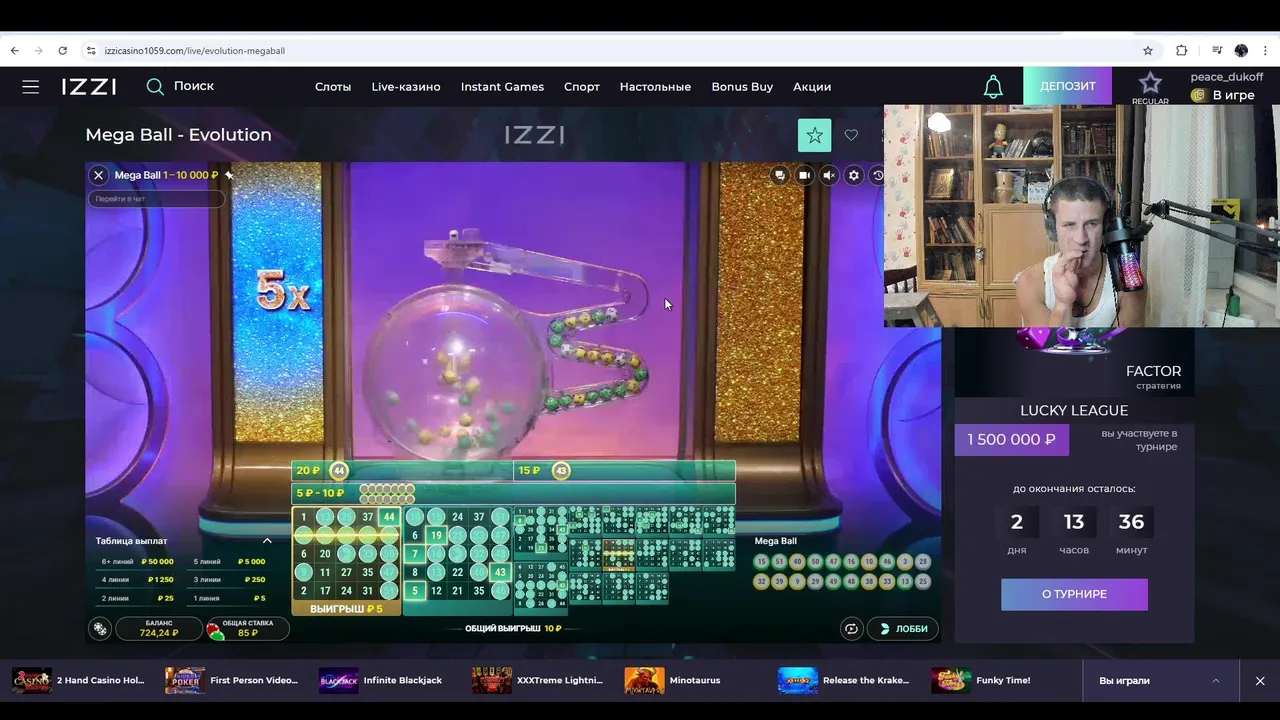Toggle the video camera icon
Screen dimensions: 1280x720
tap(804, 175)
